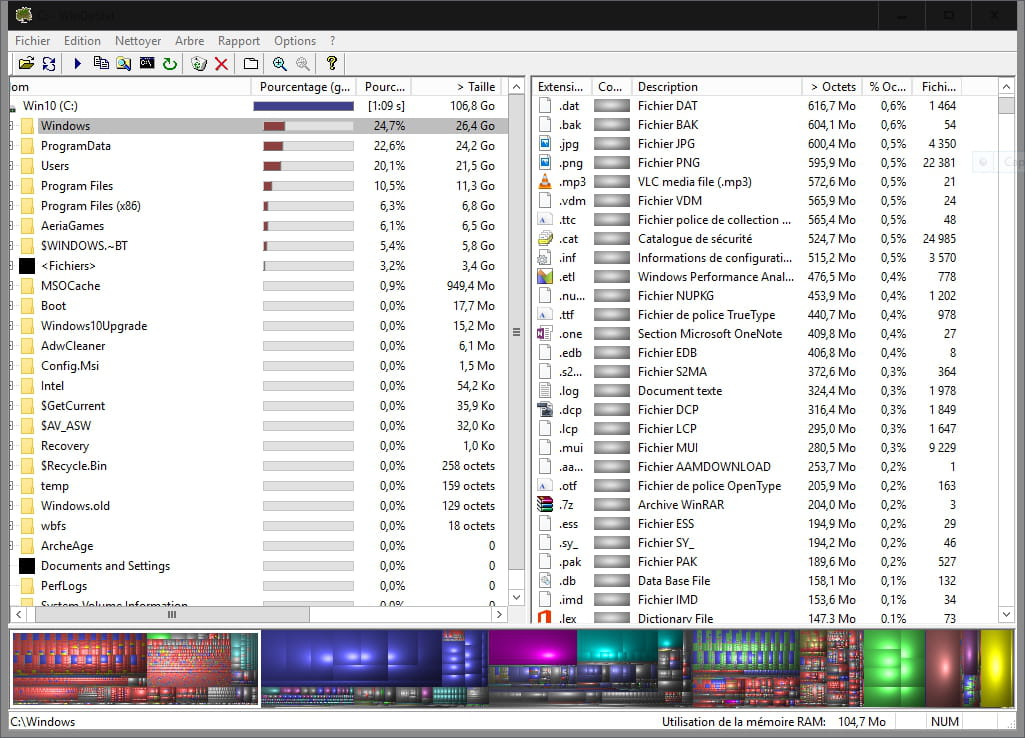Select the ProgramData folder

tap(258, 146)
